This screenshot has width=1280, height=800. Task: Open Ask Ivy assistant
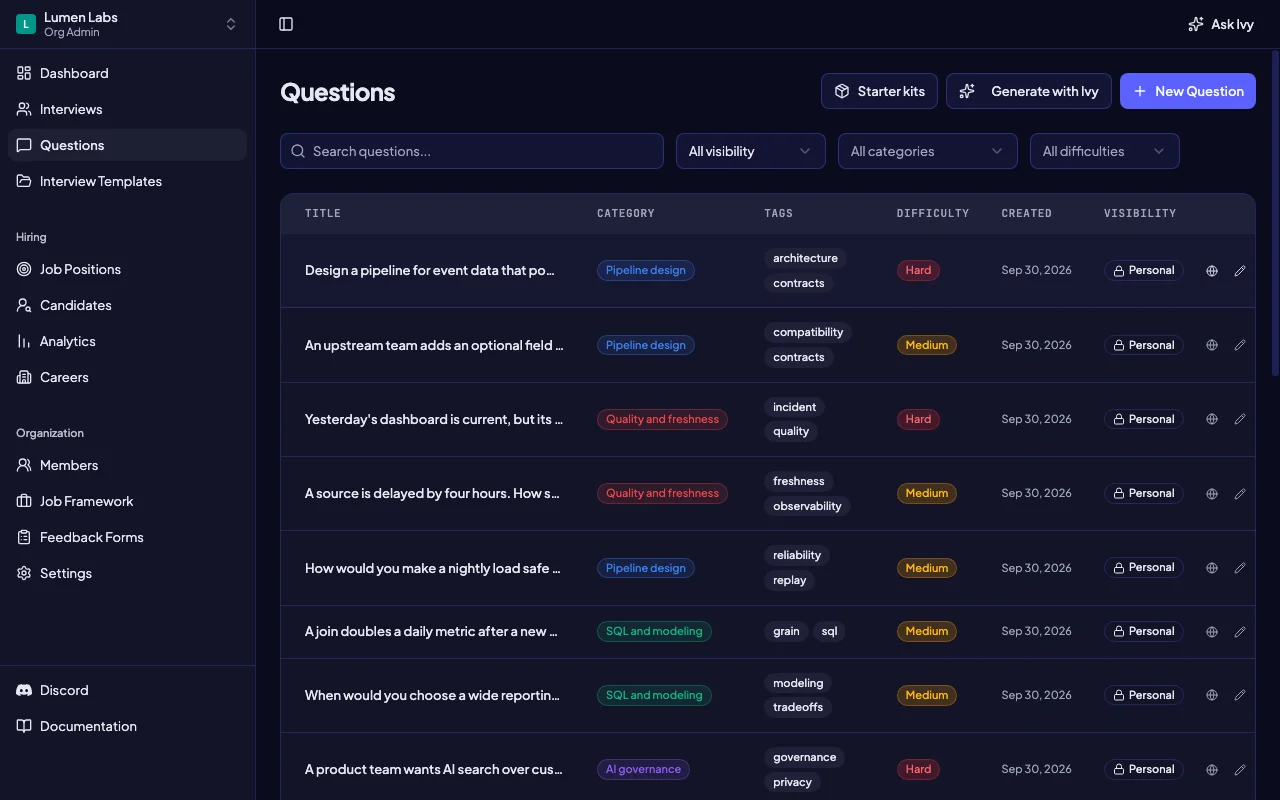(1220, 24)
